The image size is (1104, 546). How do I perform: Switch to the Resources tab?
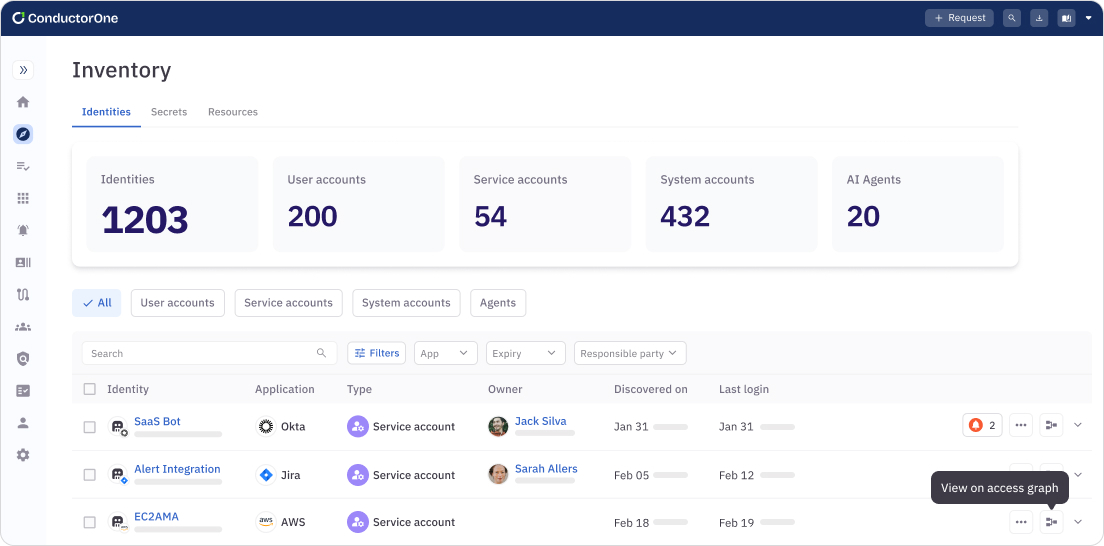tap(233, 112)
